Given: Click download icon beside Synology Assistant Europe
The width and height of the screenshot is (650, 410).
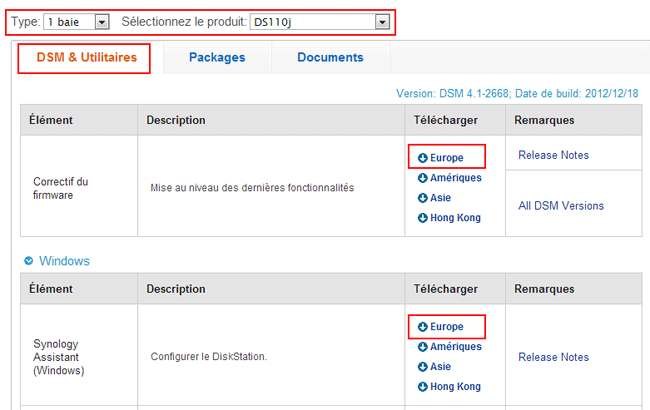Looking at the screenshot, I should [423, 327].
